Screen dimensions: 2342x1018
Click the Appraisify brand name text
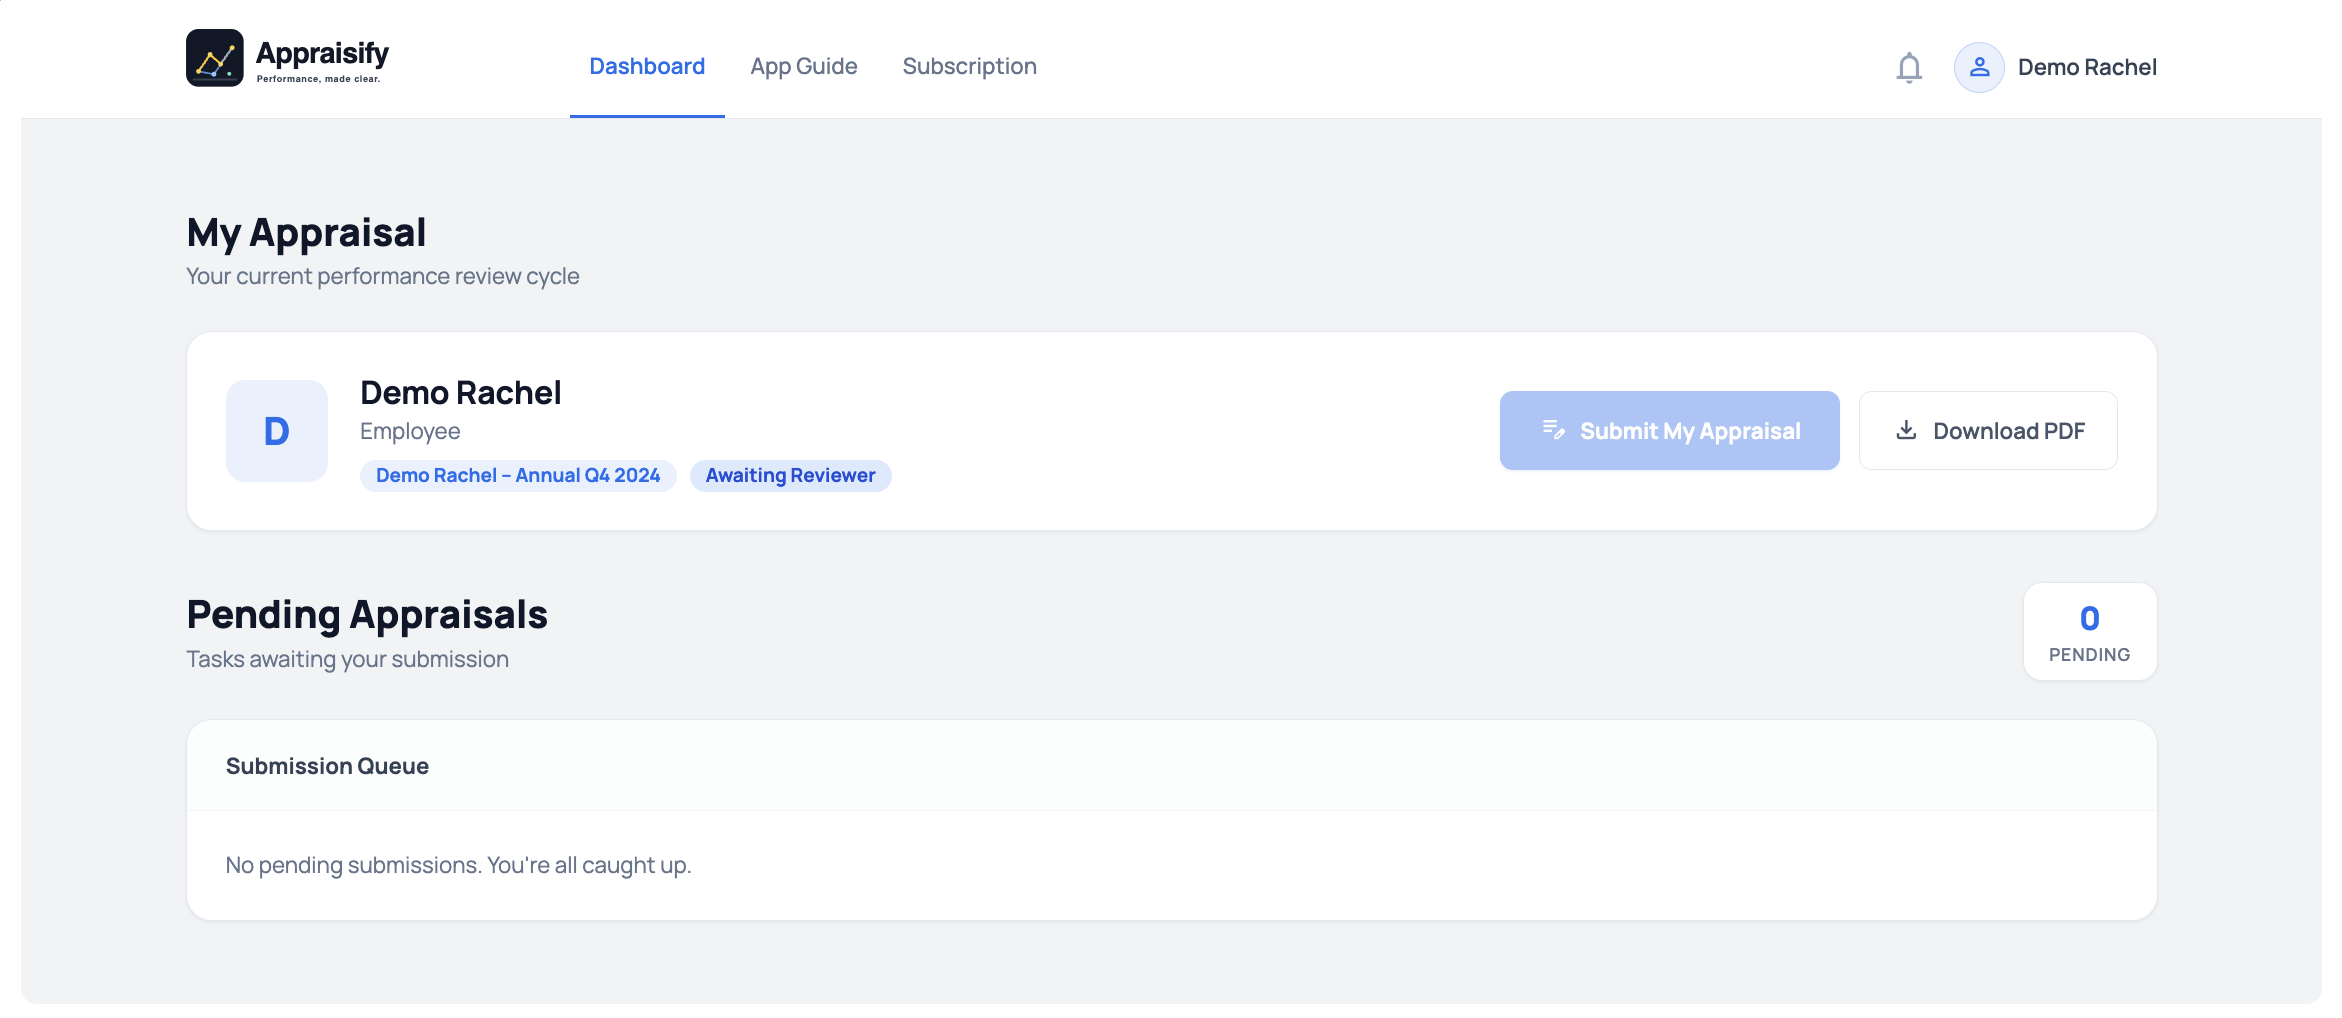pyautogui.click(x=322, y=54)
